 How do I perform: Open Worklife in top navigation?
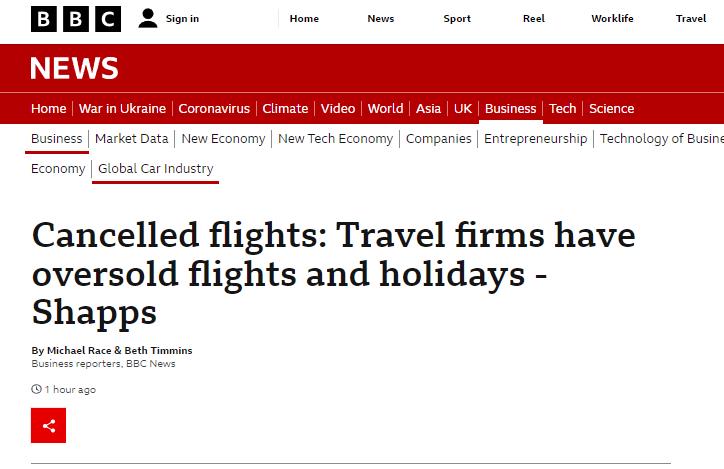[612, 19]
